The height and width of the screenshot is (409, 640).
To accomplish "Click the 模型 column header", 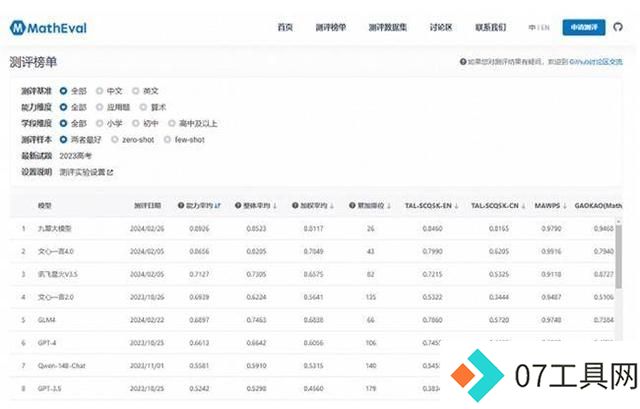I will coord(44,205).
